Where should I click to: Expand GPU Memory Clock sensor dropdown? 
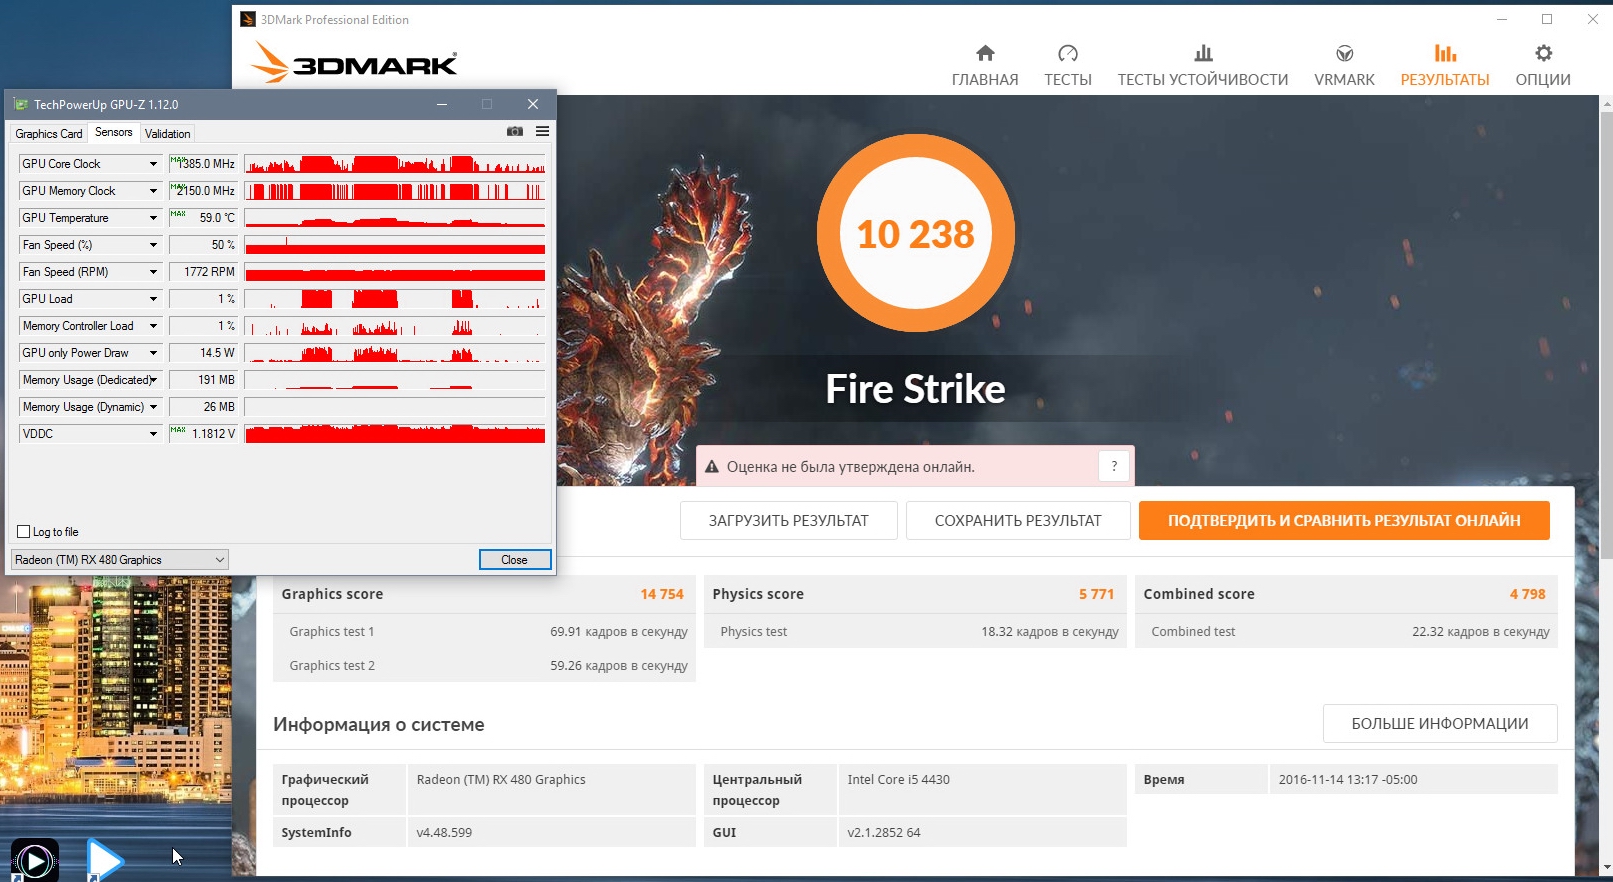pyautogui.click(x=153, y=191)
